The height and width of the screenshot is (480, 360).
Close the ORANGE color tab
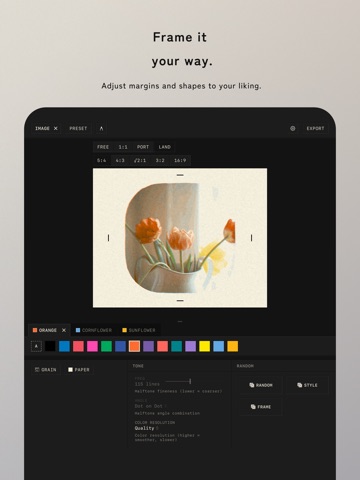tap(64, 330)
